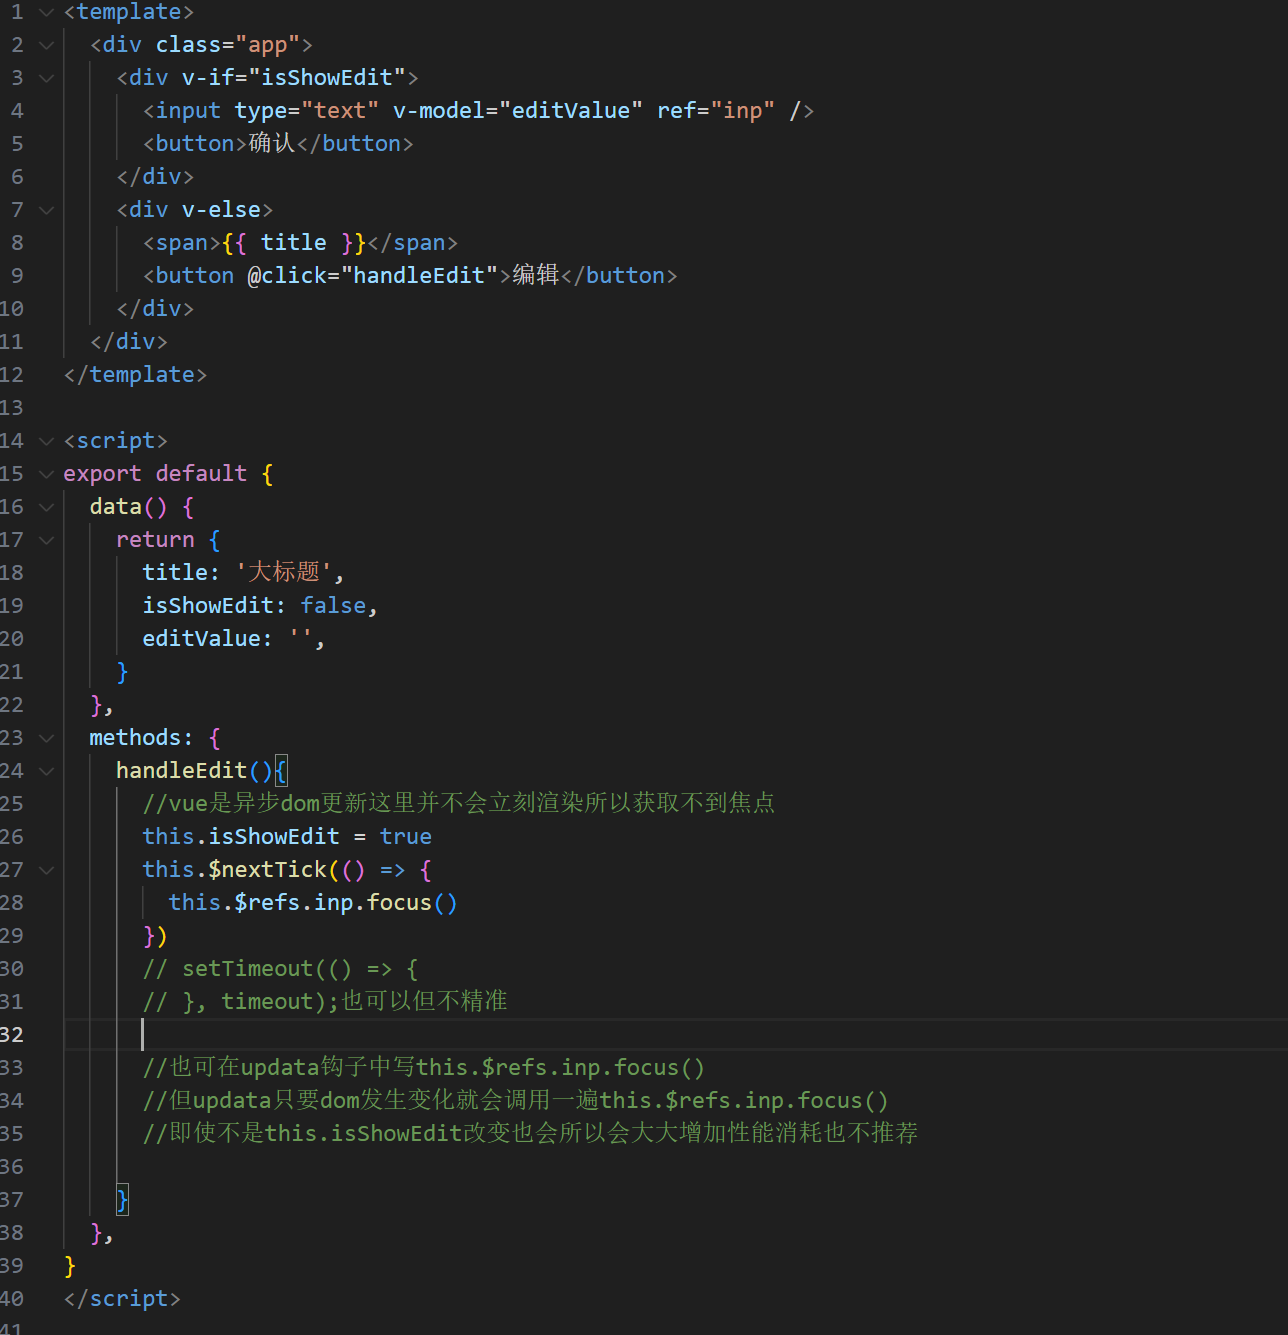Click 'this.$nextTick' call
The image size is (1288, 1335).
point(235,870)
